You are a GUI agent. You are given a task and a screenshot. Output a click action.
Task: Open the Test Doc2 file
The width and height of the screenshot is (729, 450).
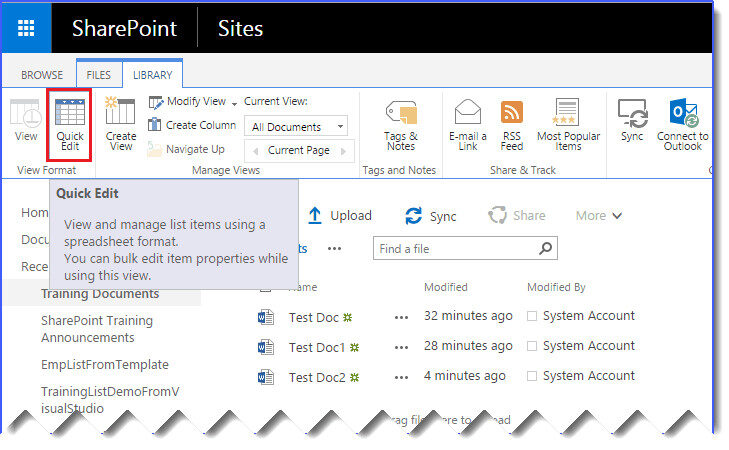click(317, 377)
